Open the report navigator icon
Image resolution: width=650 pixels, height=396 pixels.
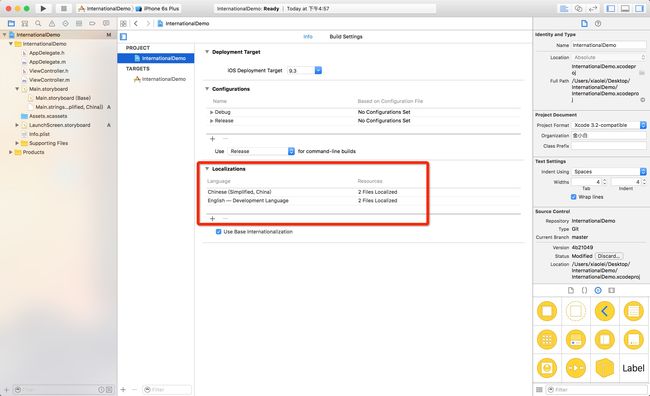pyautogui.click(x=106, y=24)
